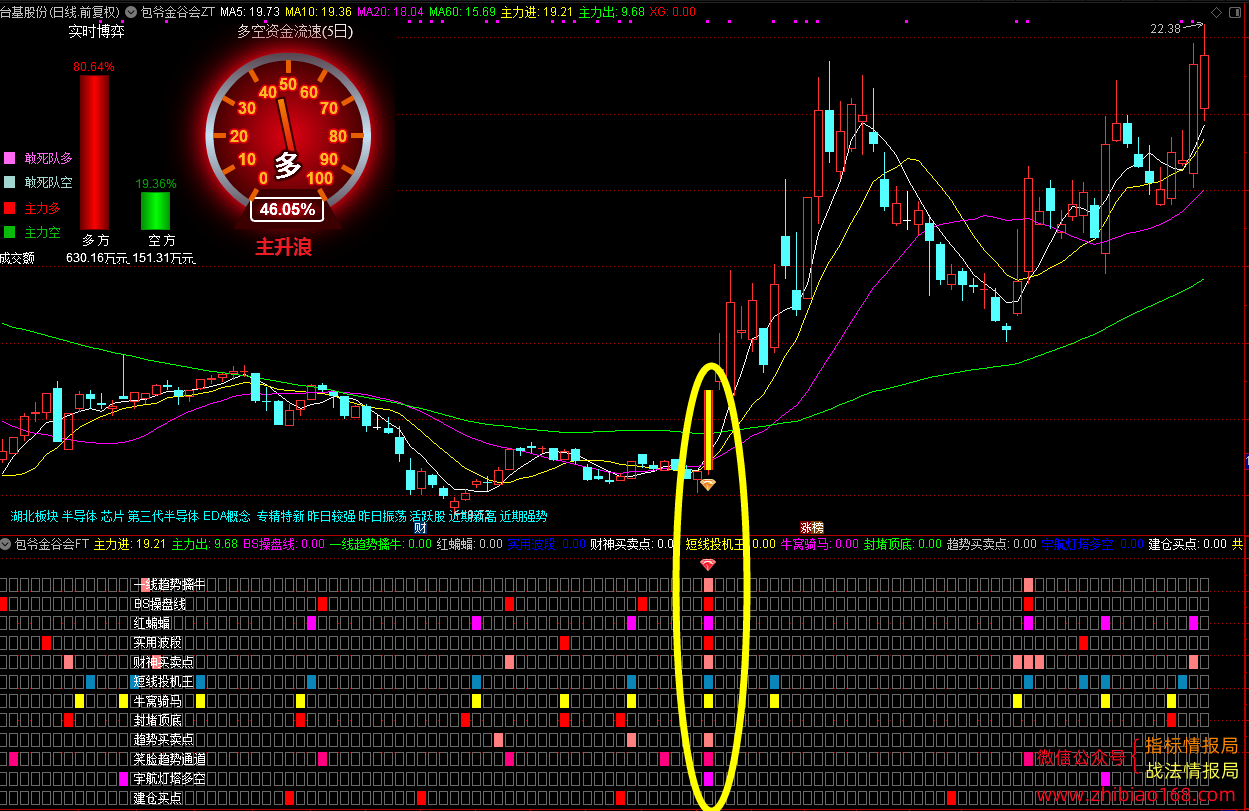Open the 湖北板块 tag
The image size is (1249, 811).
34,516
